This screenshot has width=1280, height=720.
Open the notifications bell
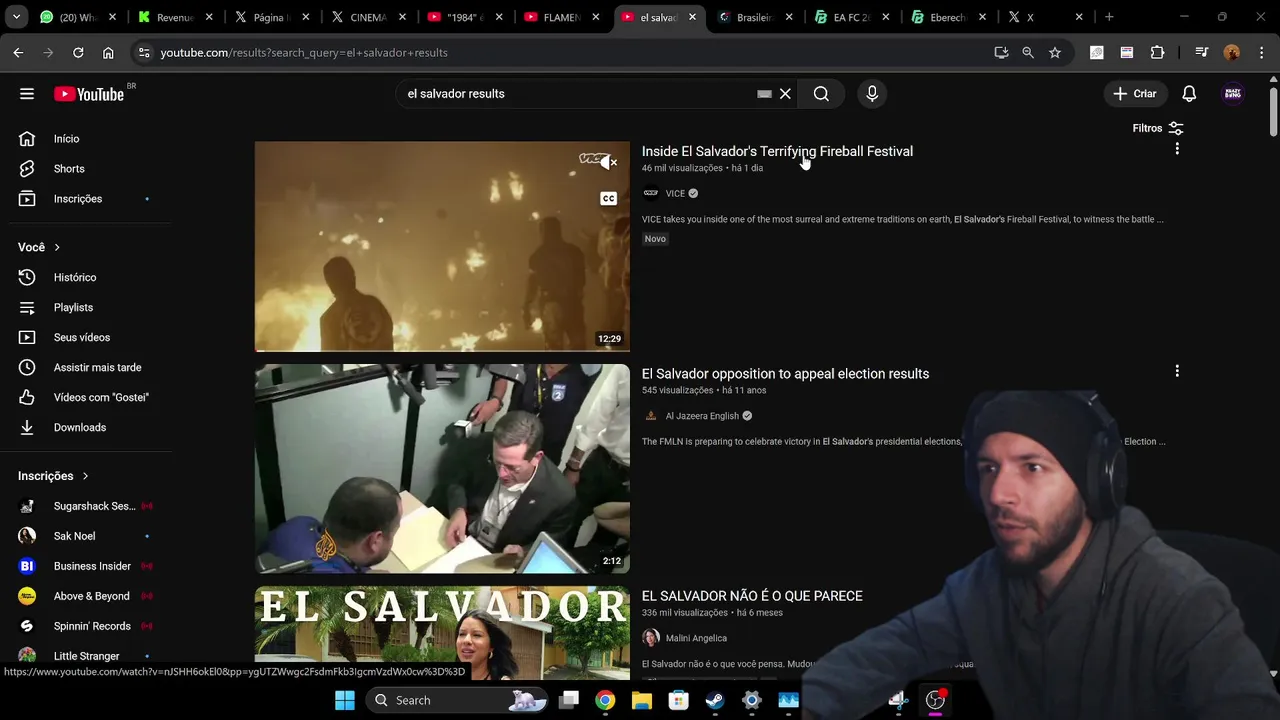(1189, 94)
